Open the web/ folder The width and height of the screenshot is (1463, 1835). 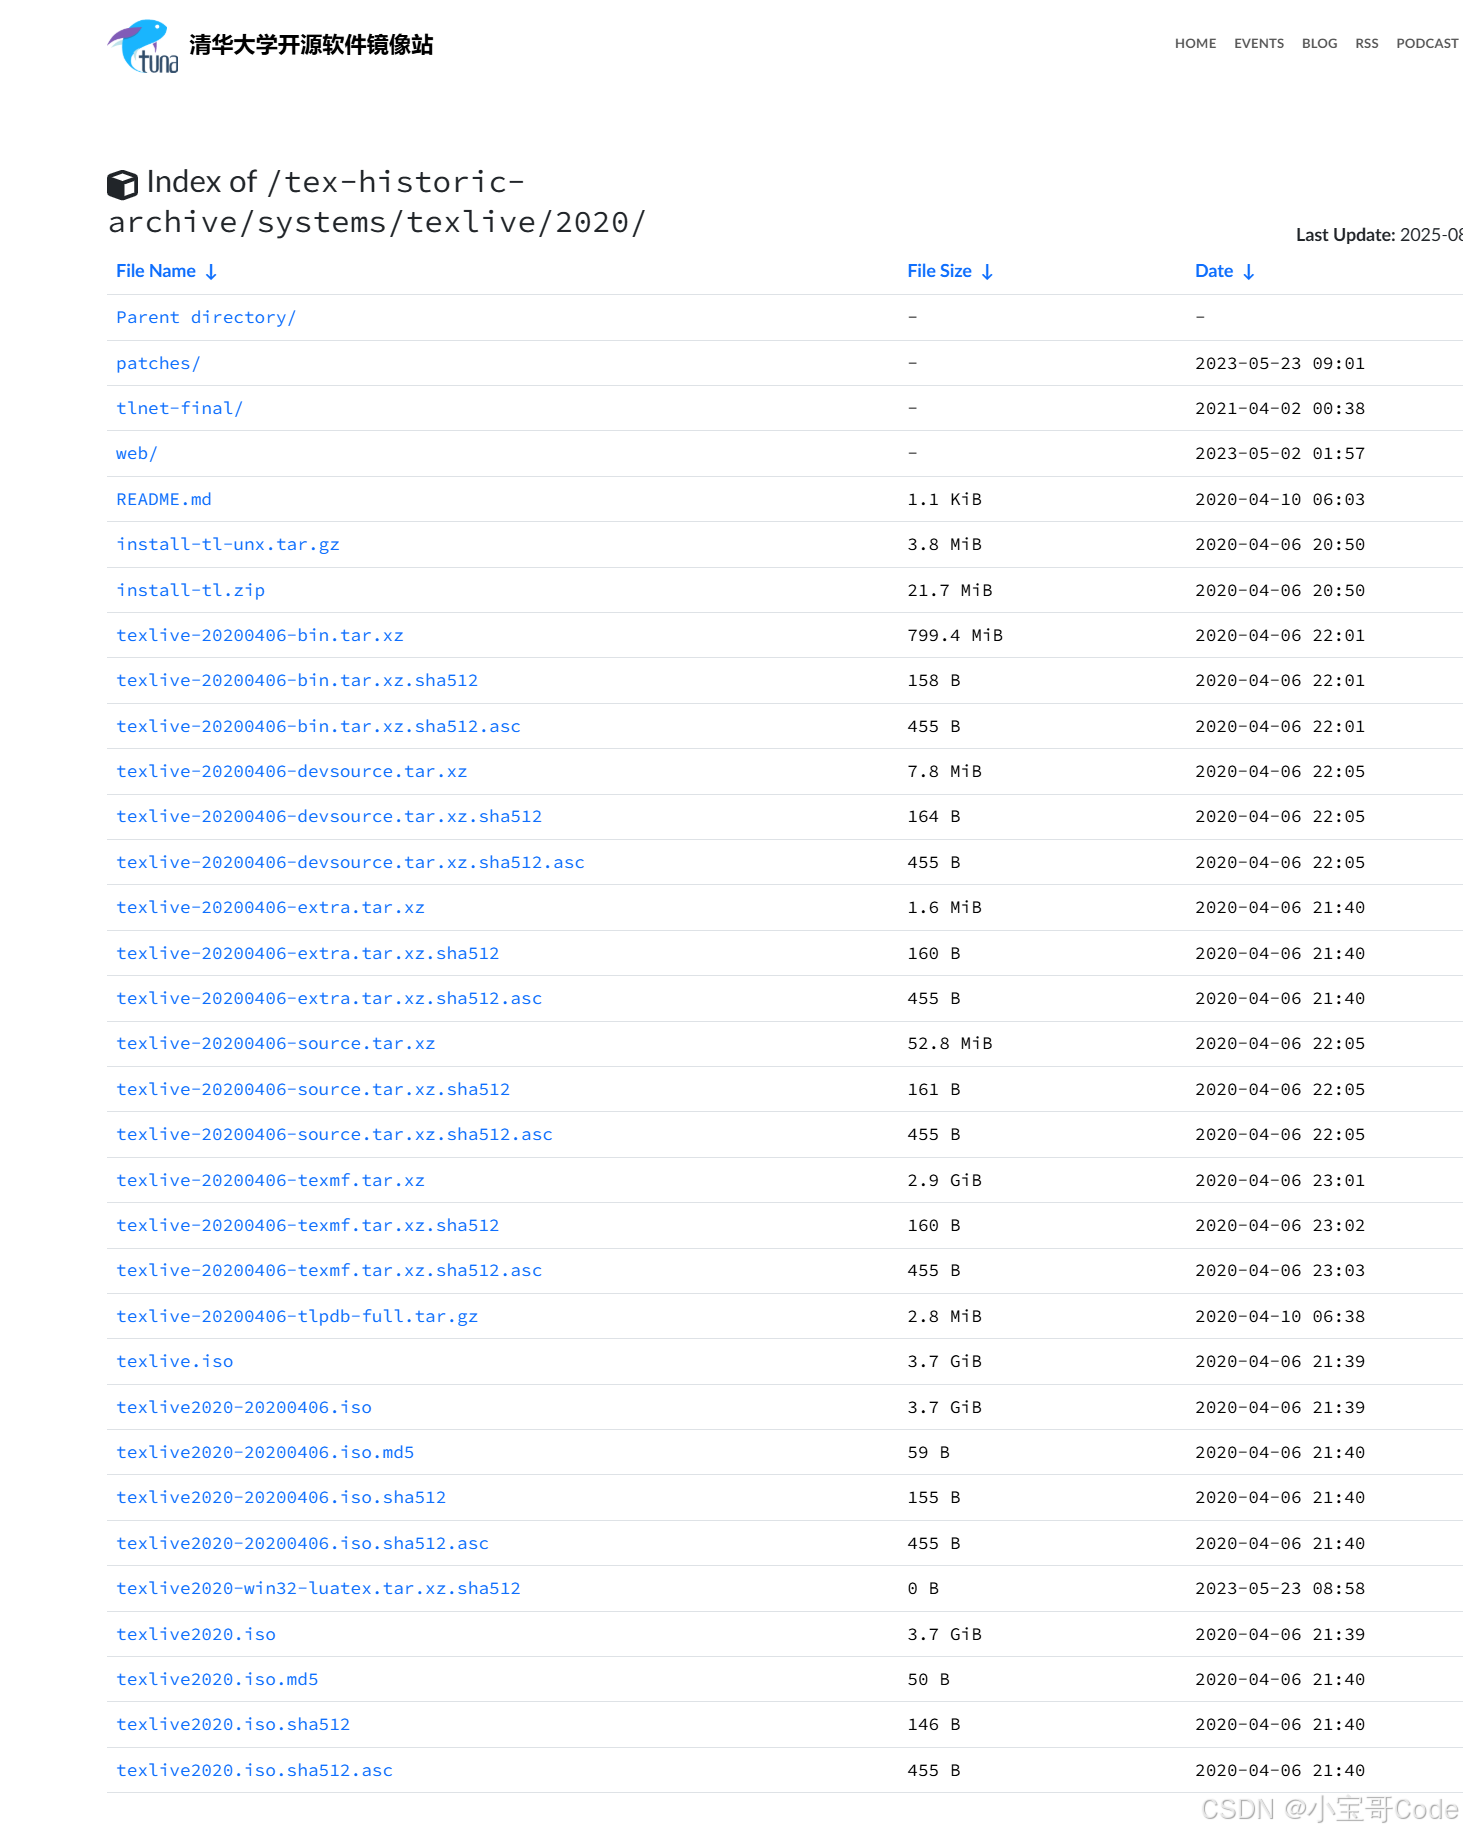point(137,453)
